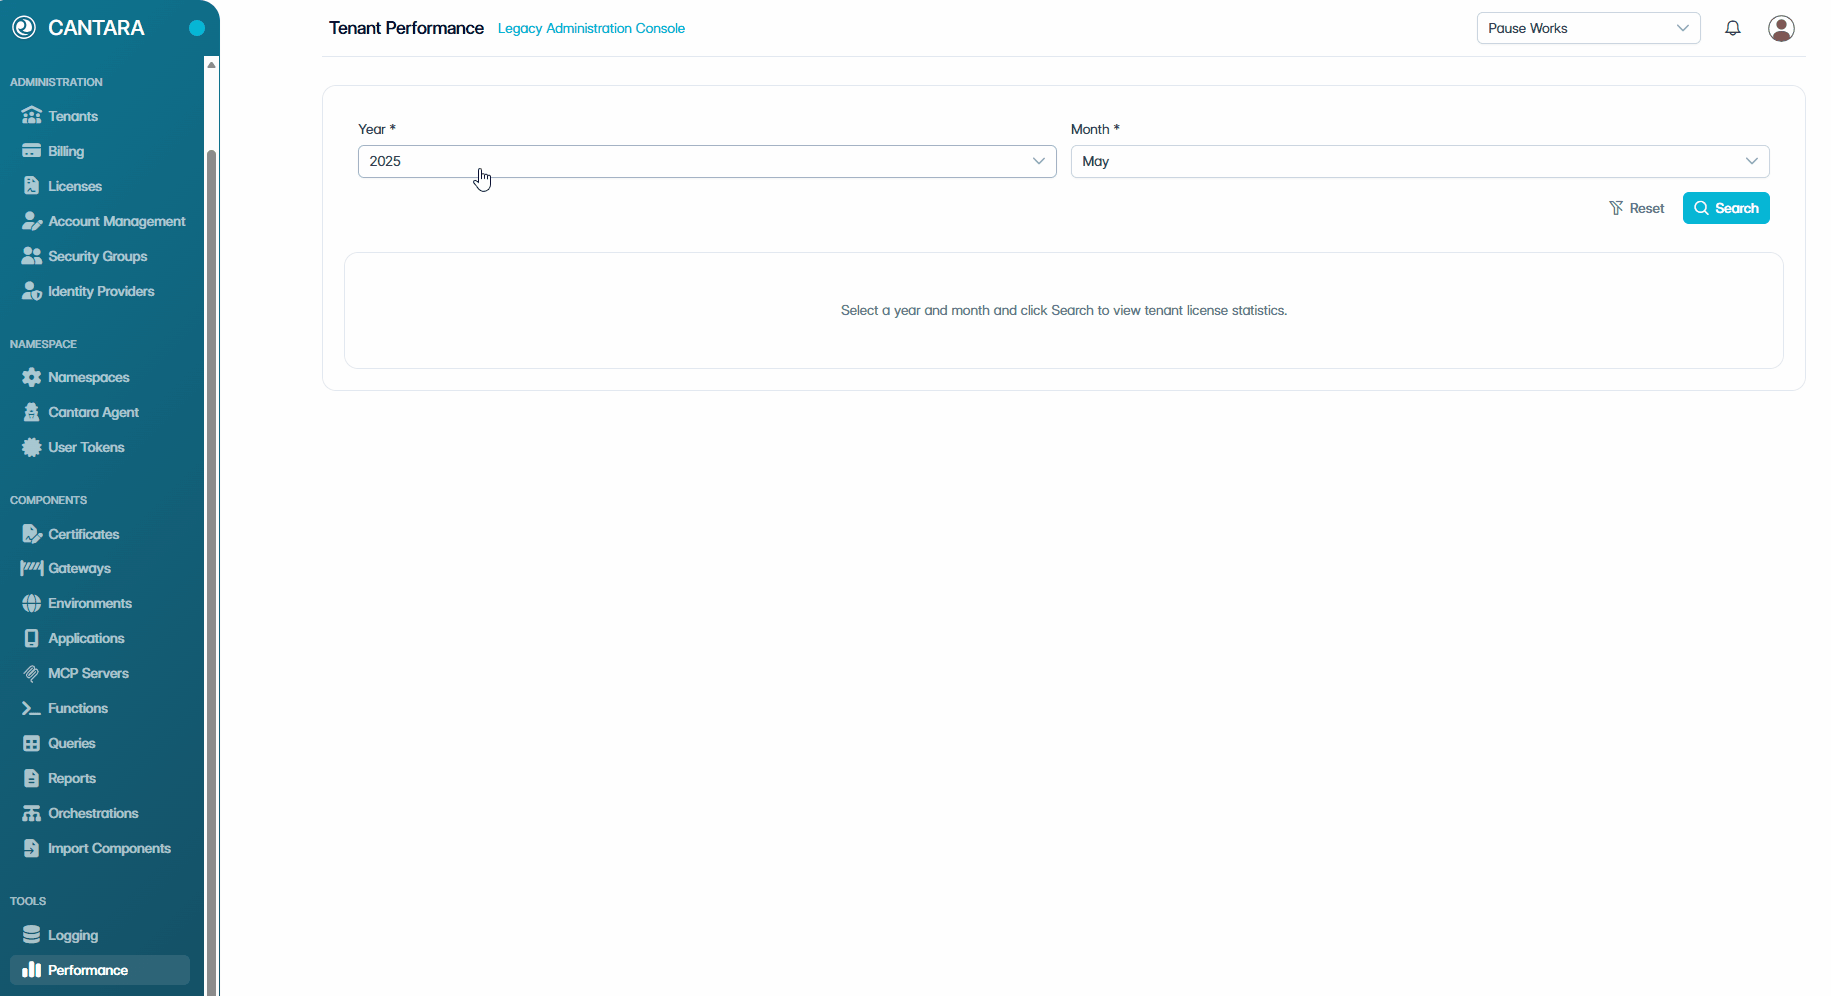Click the Environments globe icon
This screenshot has width=1831, height=996.
32,603
